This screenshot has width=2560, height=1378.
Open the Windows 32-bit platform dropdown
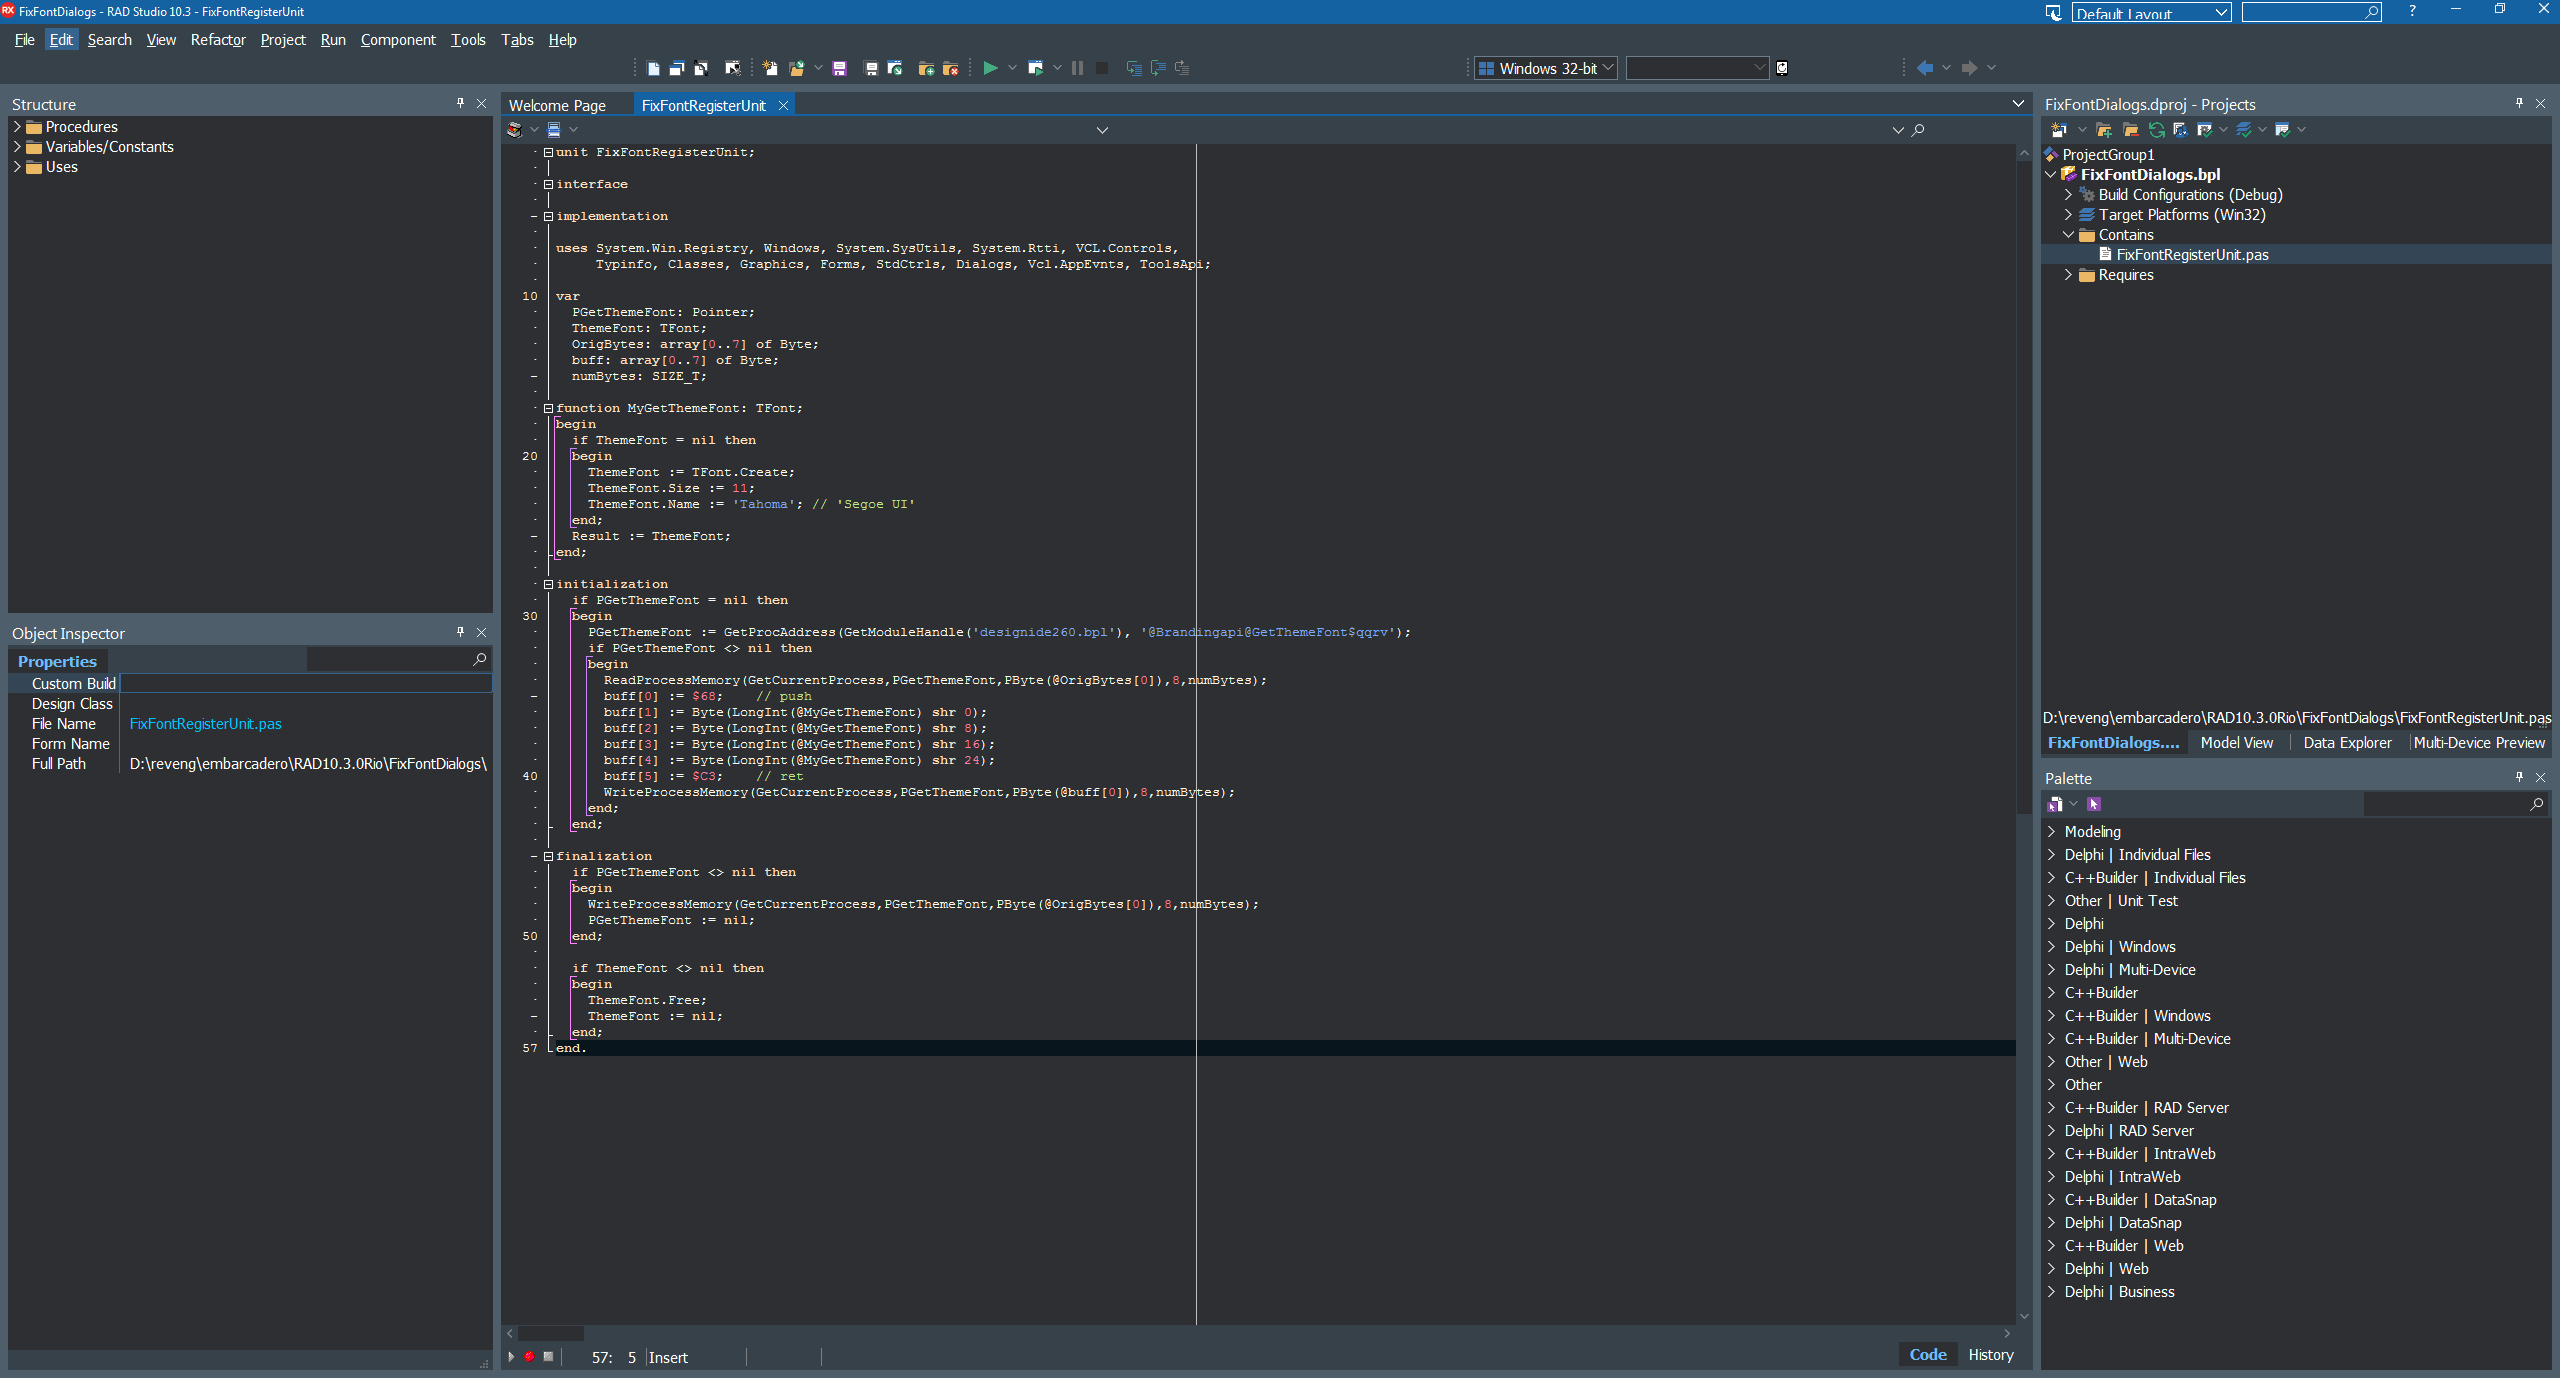point(1546,68)
